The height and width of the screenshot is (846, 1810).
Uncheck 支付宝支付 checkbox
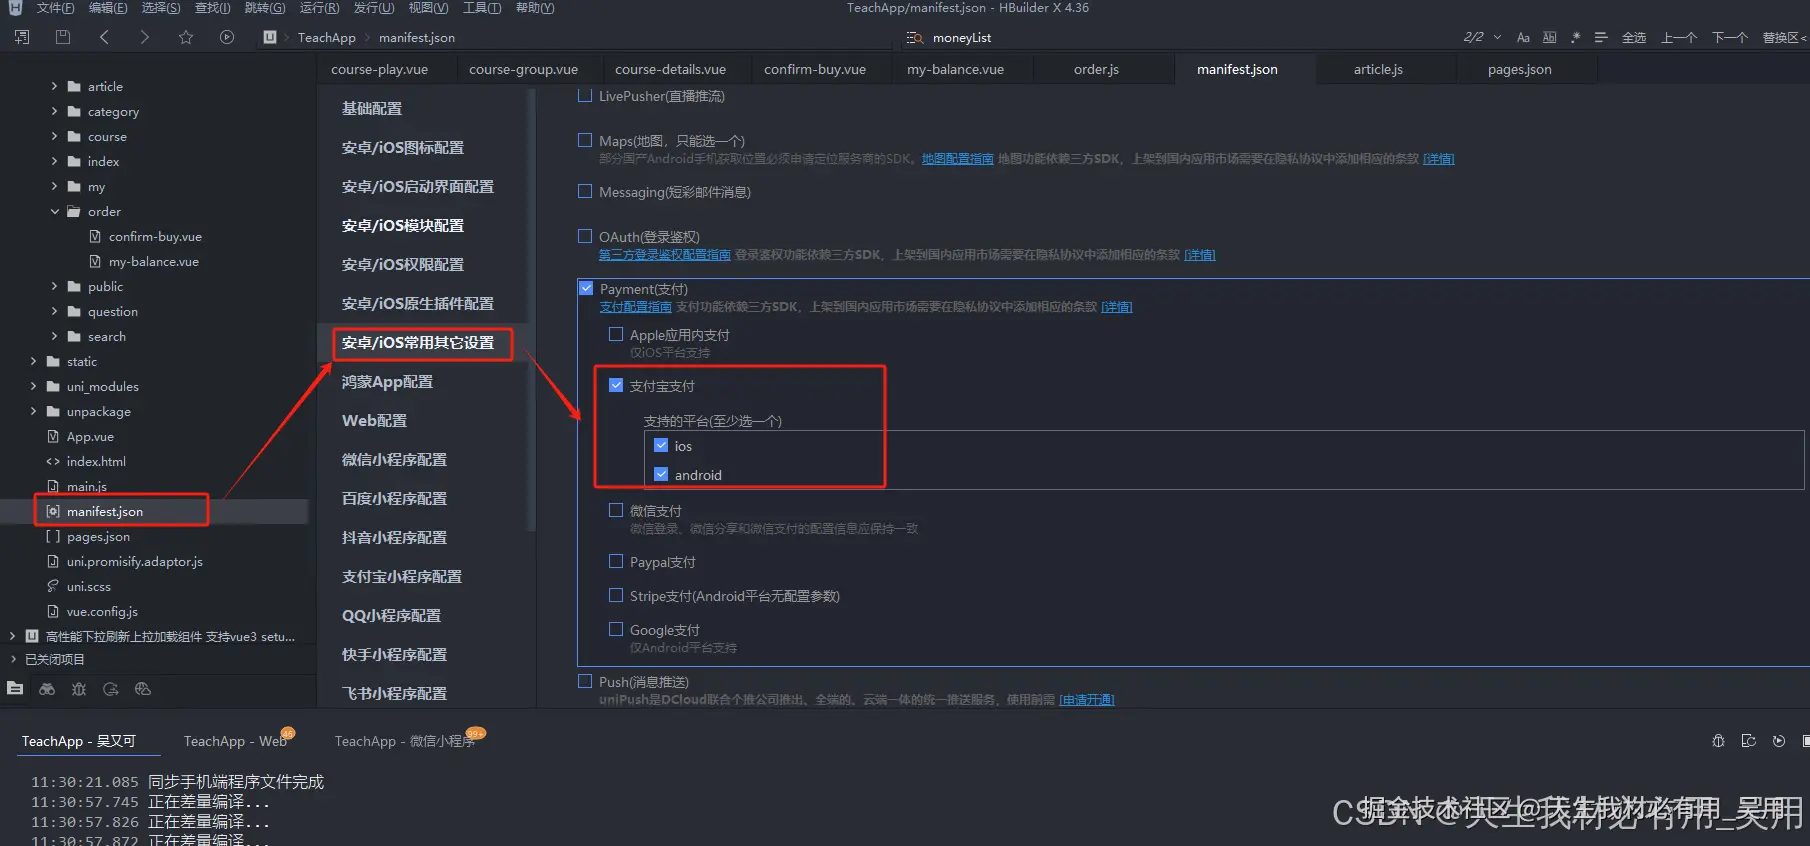[616, 385]
